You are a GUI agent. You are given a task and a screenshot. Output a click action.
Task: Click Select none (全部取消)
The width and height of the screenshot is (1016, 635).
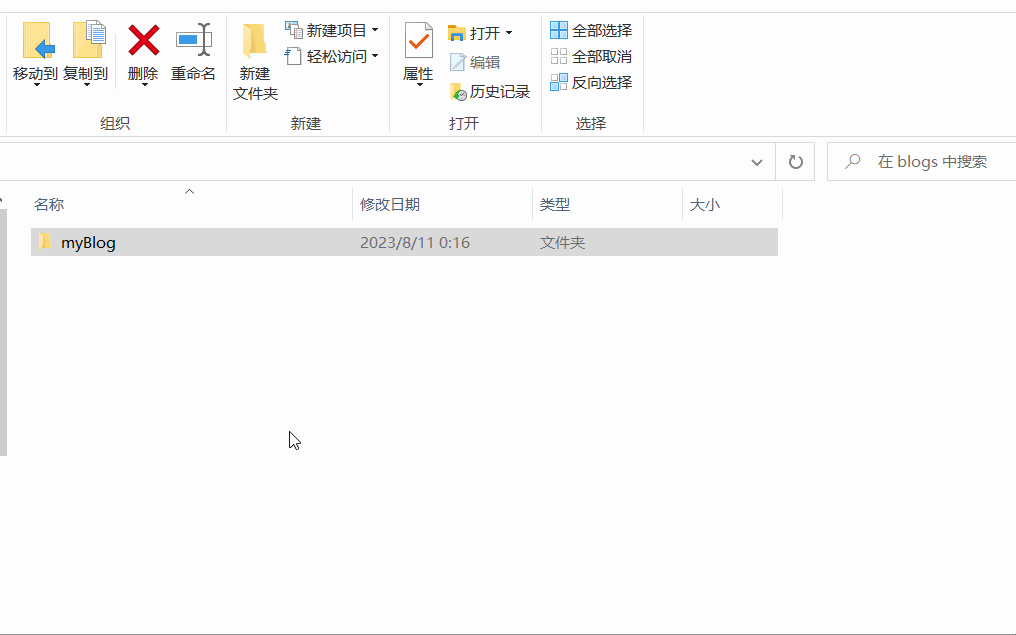point(591,56)
